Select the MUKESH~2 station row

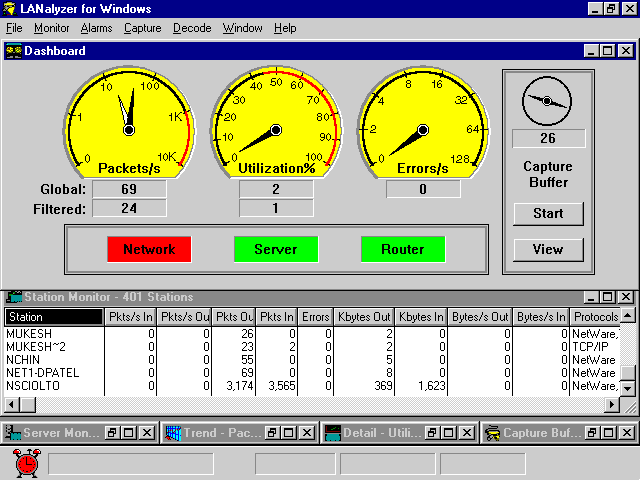point(312,347)
